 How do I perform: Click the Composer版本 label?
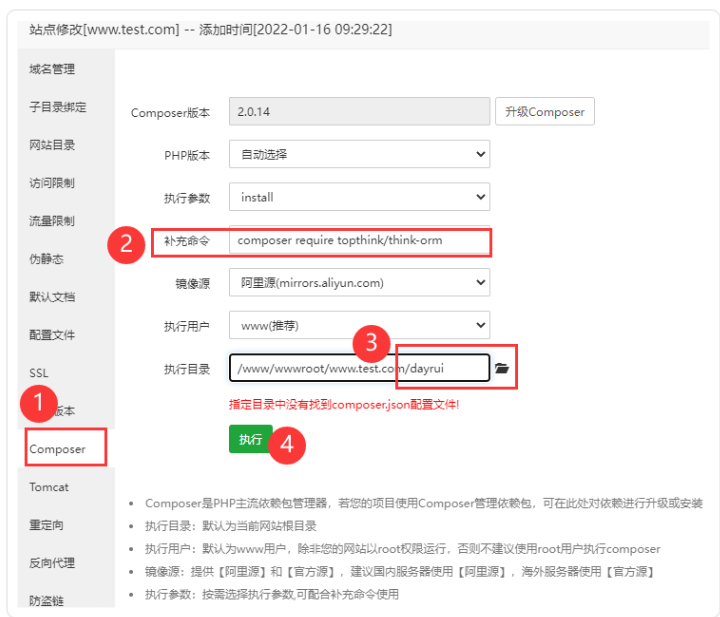170,113
